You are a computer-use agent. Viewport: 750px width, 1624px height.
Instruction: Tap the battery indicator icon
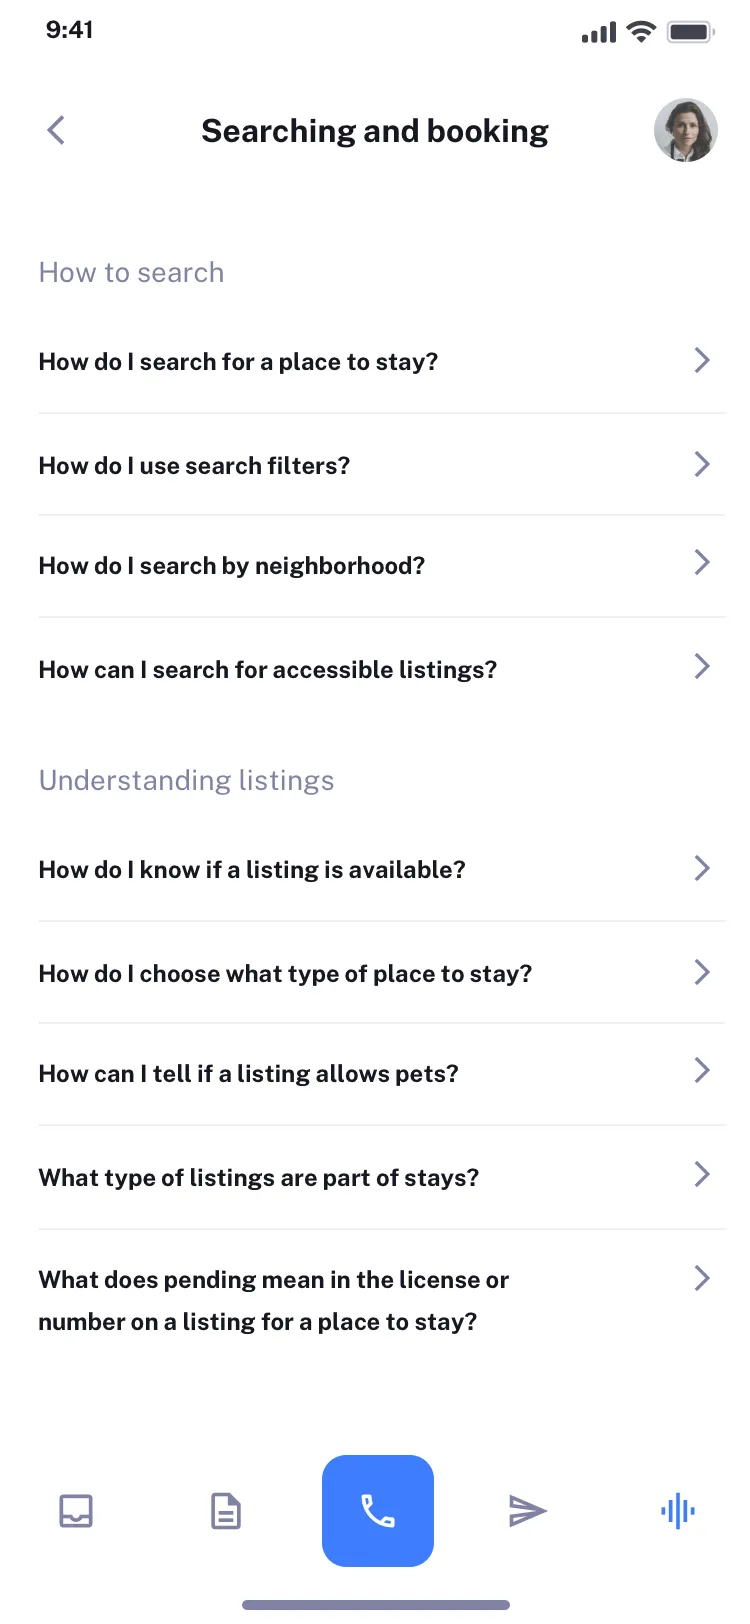[690, 32]
